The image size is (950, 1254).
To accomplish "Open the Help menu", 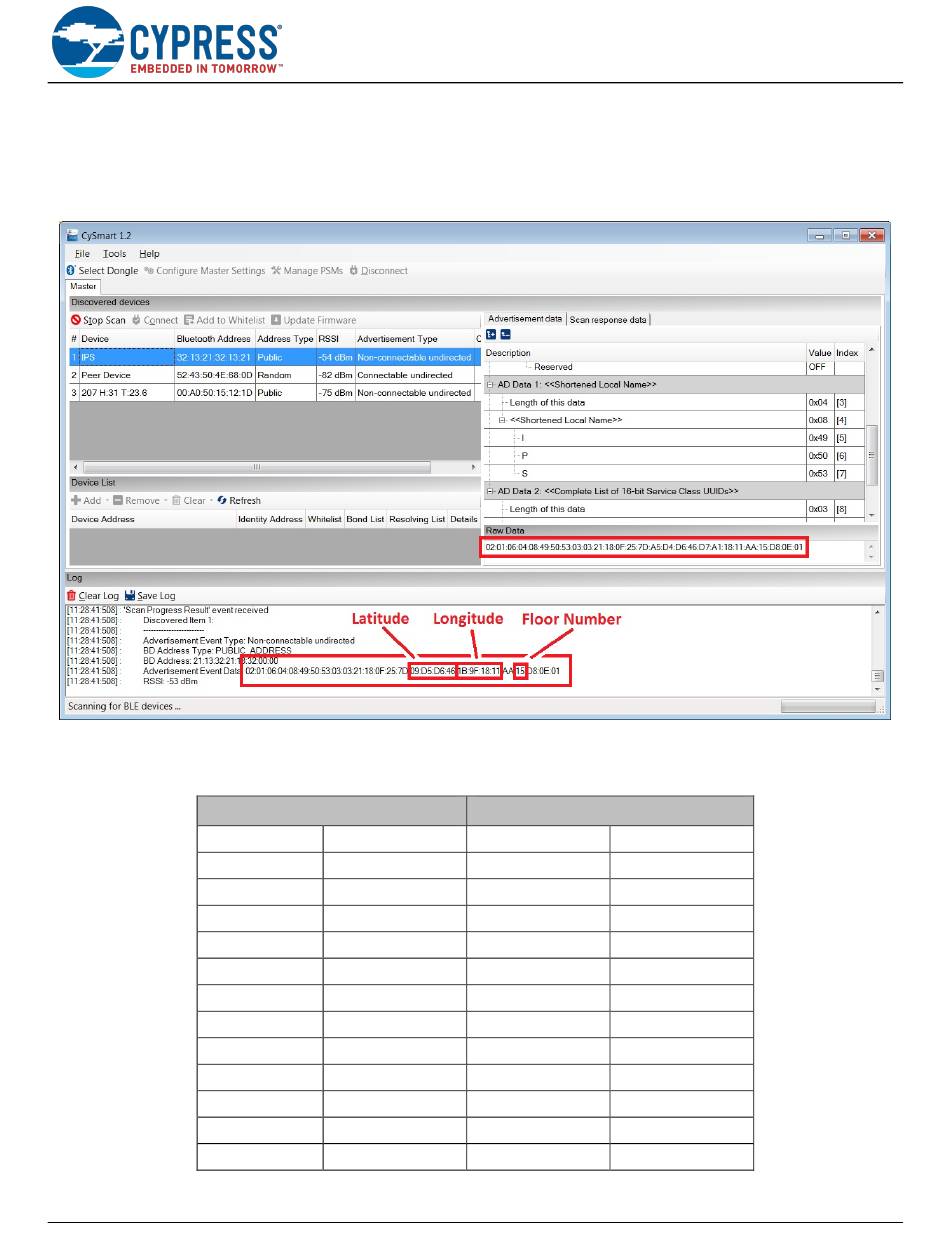I will [x=149, y=254].
